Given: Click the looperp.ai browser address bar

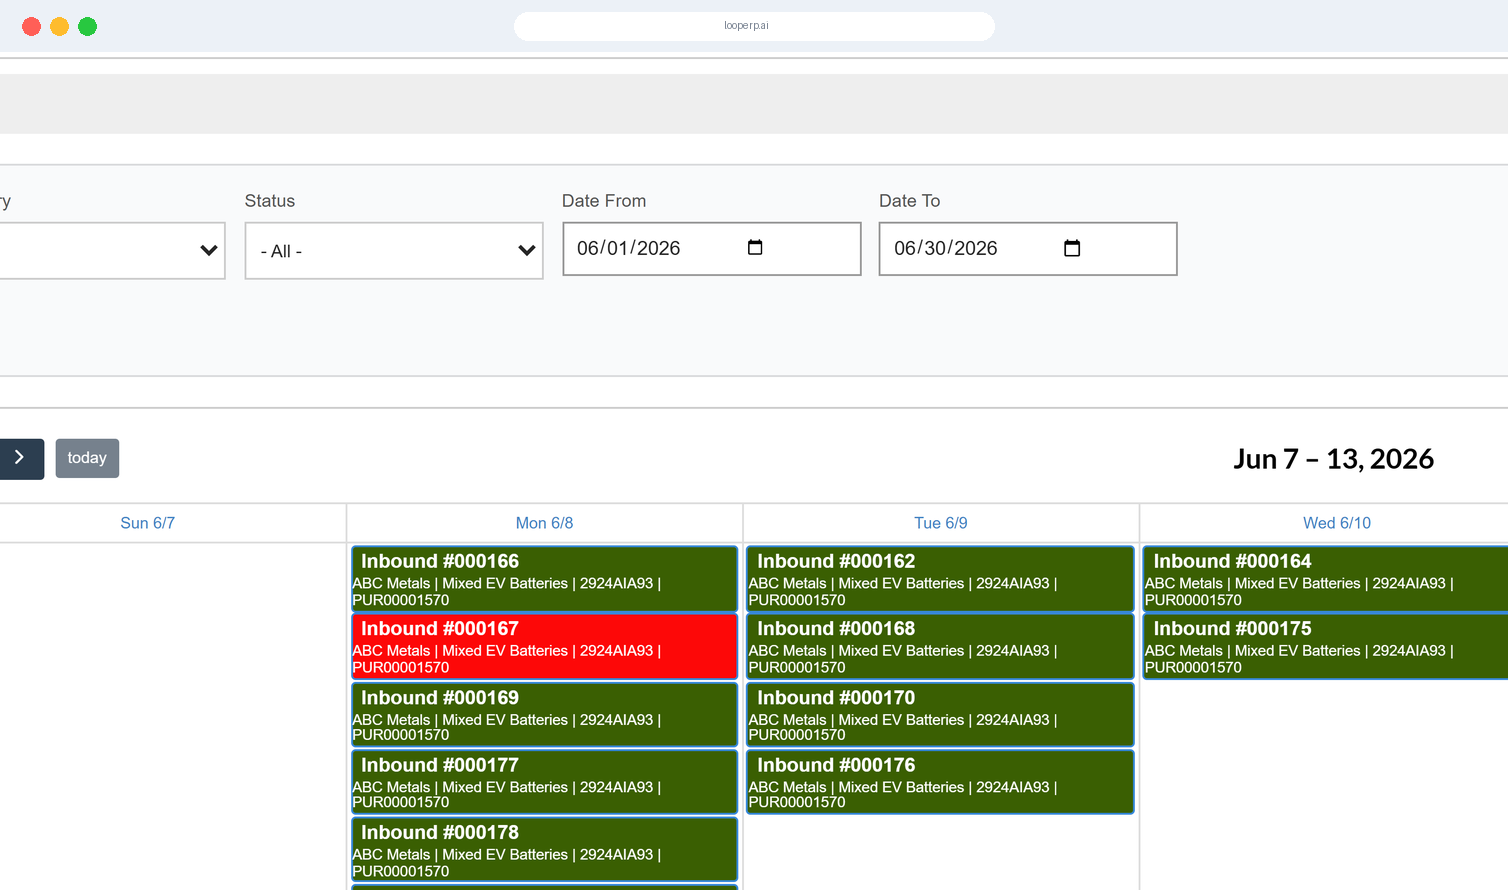Looking at the screenshot, I should click(754, 26).
